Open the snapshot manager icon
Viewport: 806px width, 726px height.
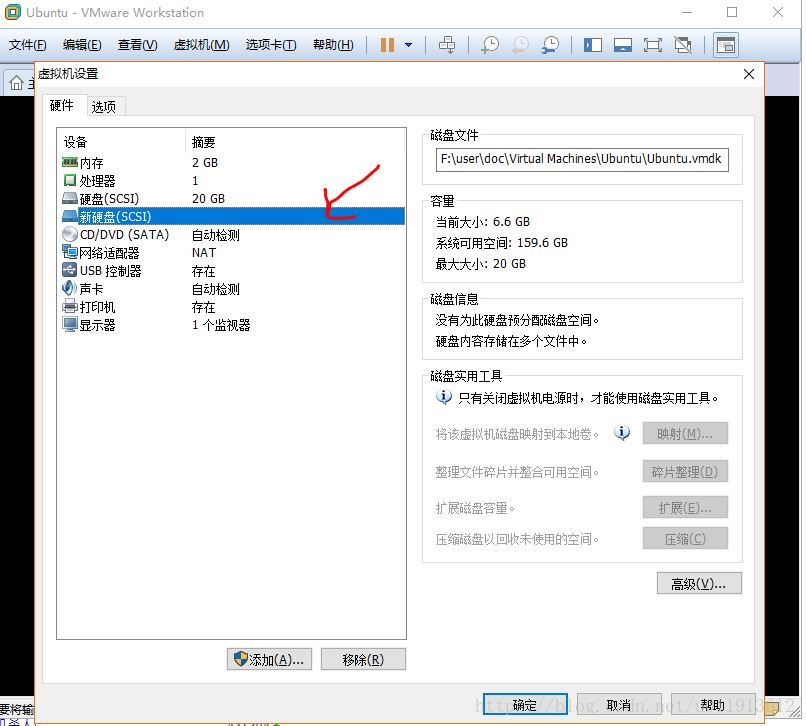coord(551,45)
